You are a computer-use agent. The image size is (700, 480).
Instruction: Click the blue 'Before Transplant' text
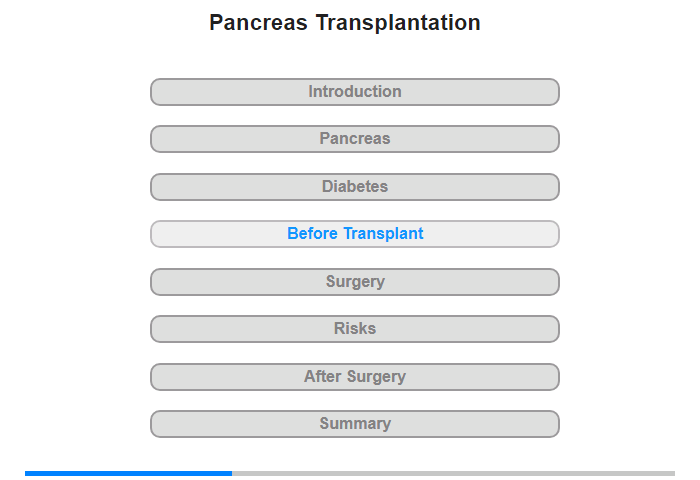point(355,234)
